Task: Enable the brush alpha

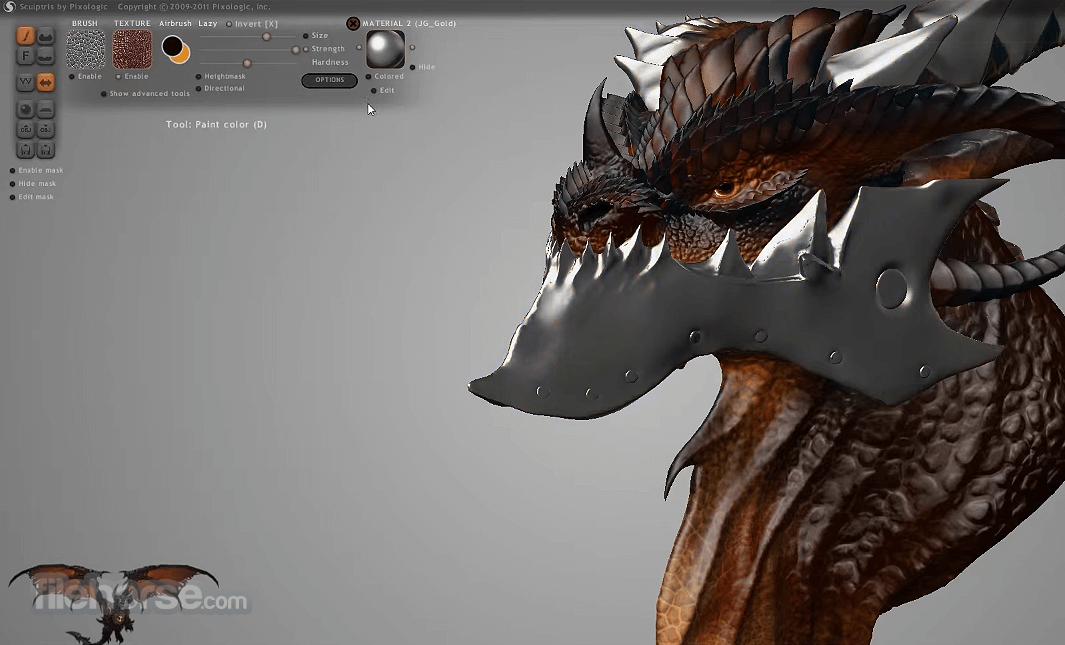Action: 72,77
